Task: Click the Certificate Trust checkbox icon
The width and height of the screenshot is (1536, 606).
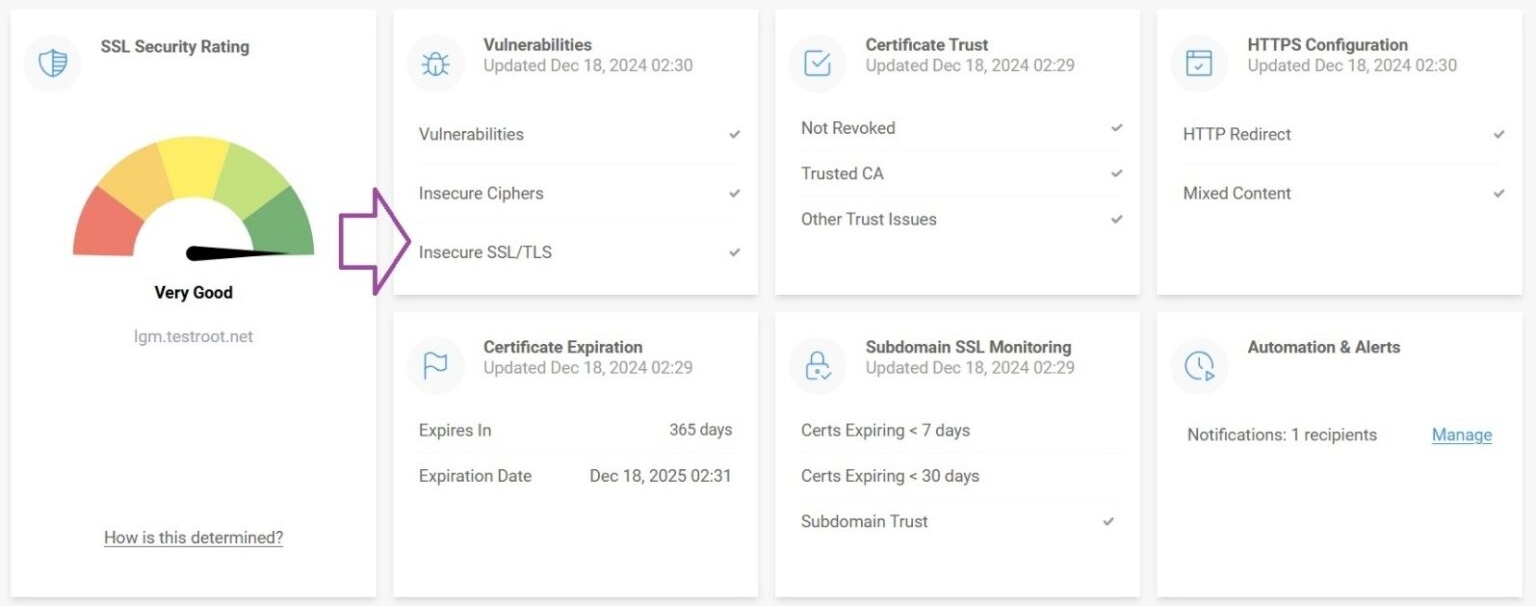Action: (x=817, y=62)
